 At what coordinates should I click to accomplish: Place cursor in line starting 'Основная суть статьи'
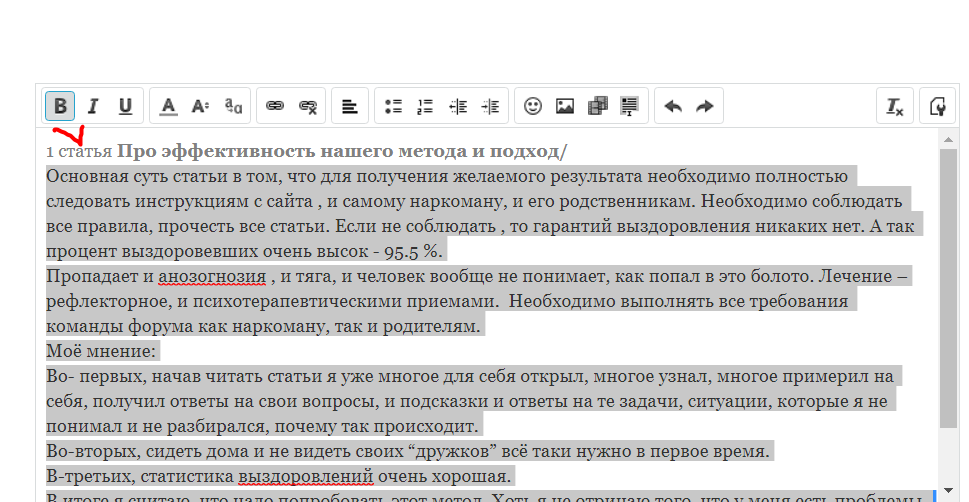coord(447,177)
